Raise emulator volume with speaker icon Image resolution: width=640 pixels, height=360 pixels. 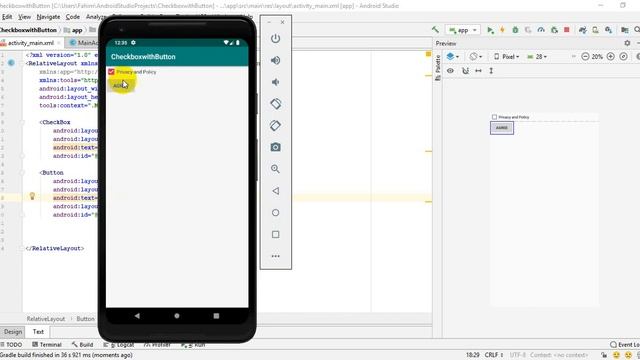[276, 60]
